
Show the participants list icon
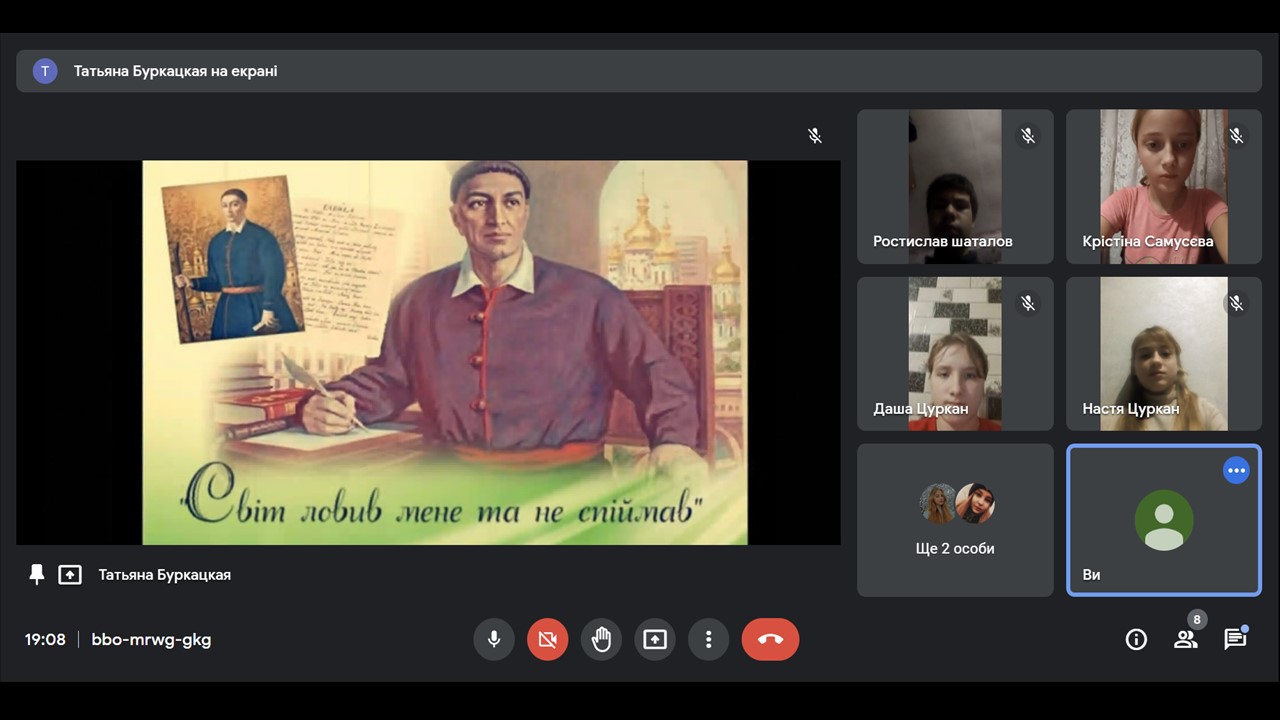point(1186,640)
